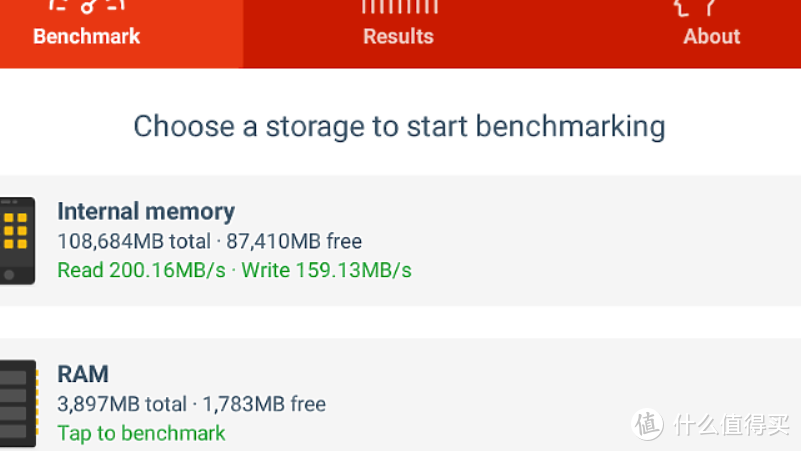Viewport: 801px width, 451px height.
Task: Click the 'Choose a storage' heading
Action: click(399, 127)
